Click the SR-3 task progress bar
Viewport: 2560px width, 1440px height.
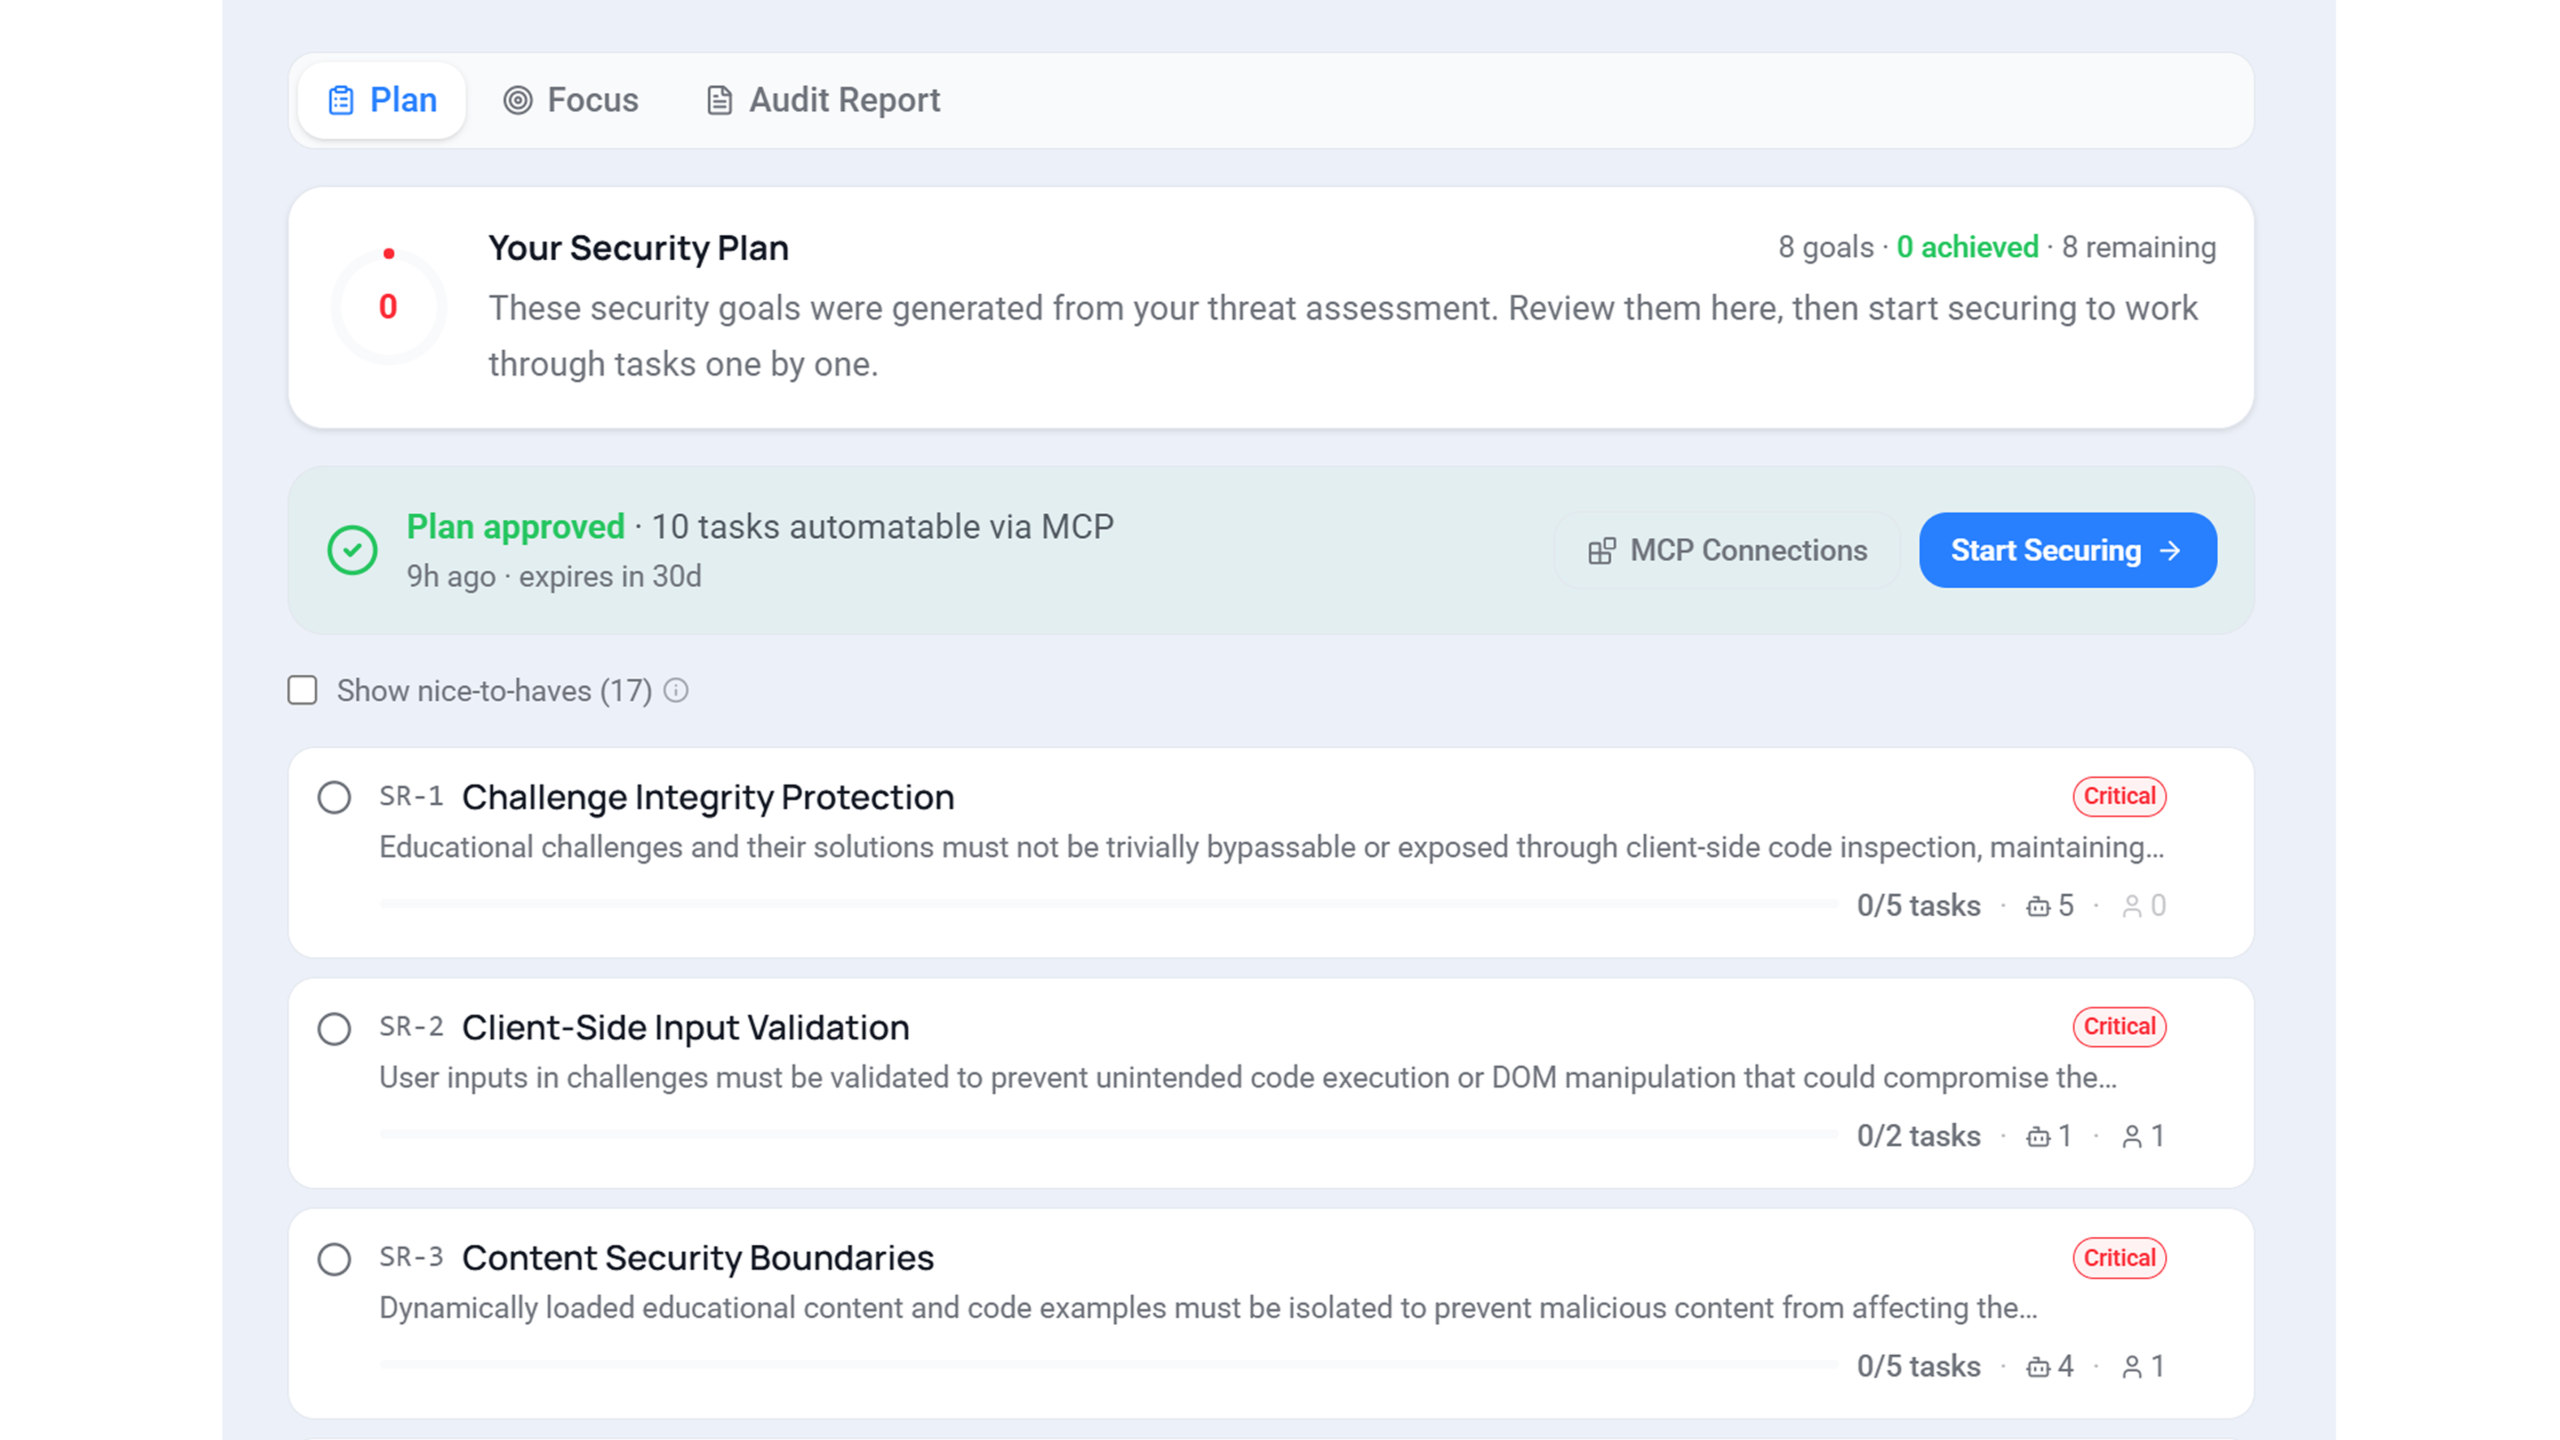coord(1108,1364)
